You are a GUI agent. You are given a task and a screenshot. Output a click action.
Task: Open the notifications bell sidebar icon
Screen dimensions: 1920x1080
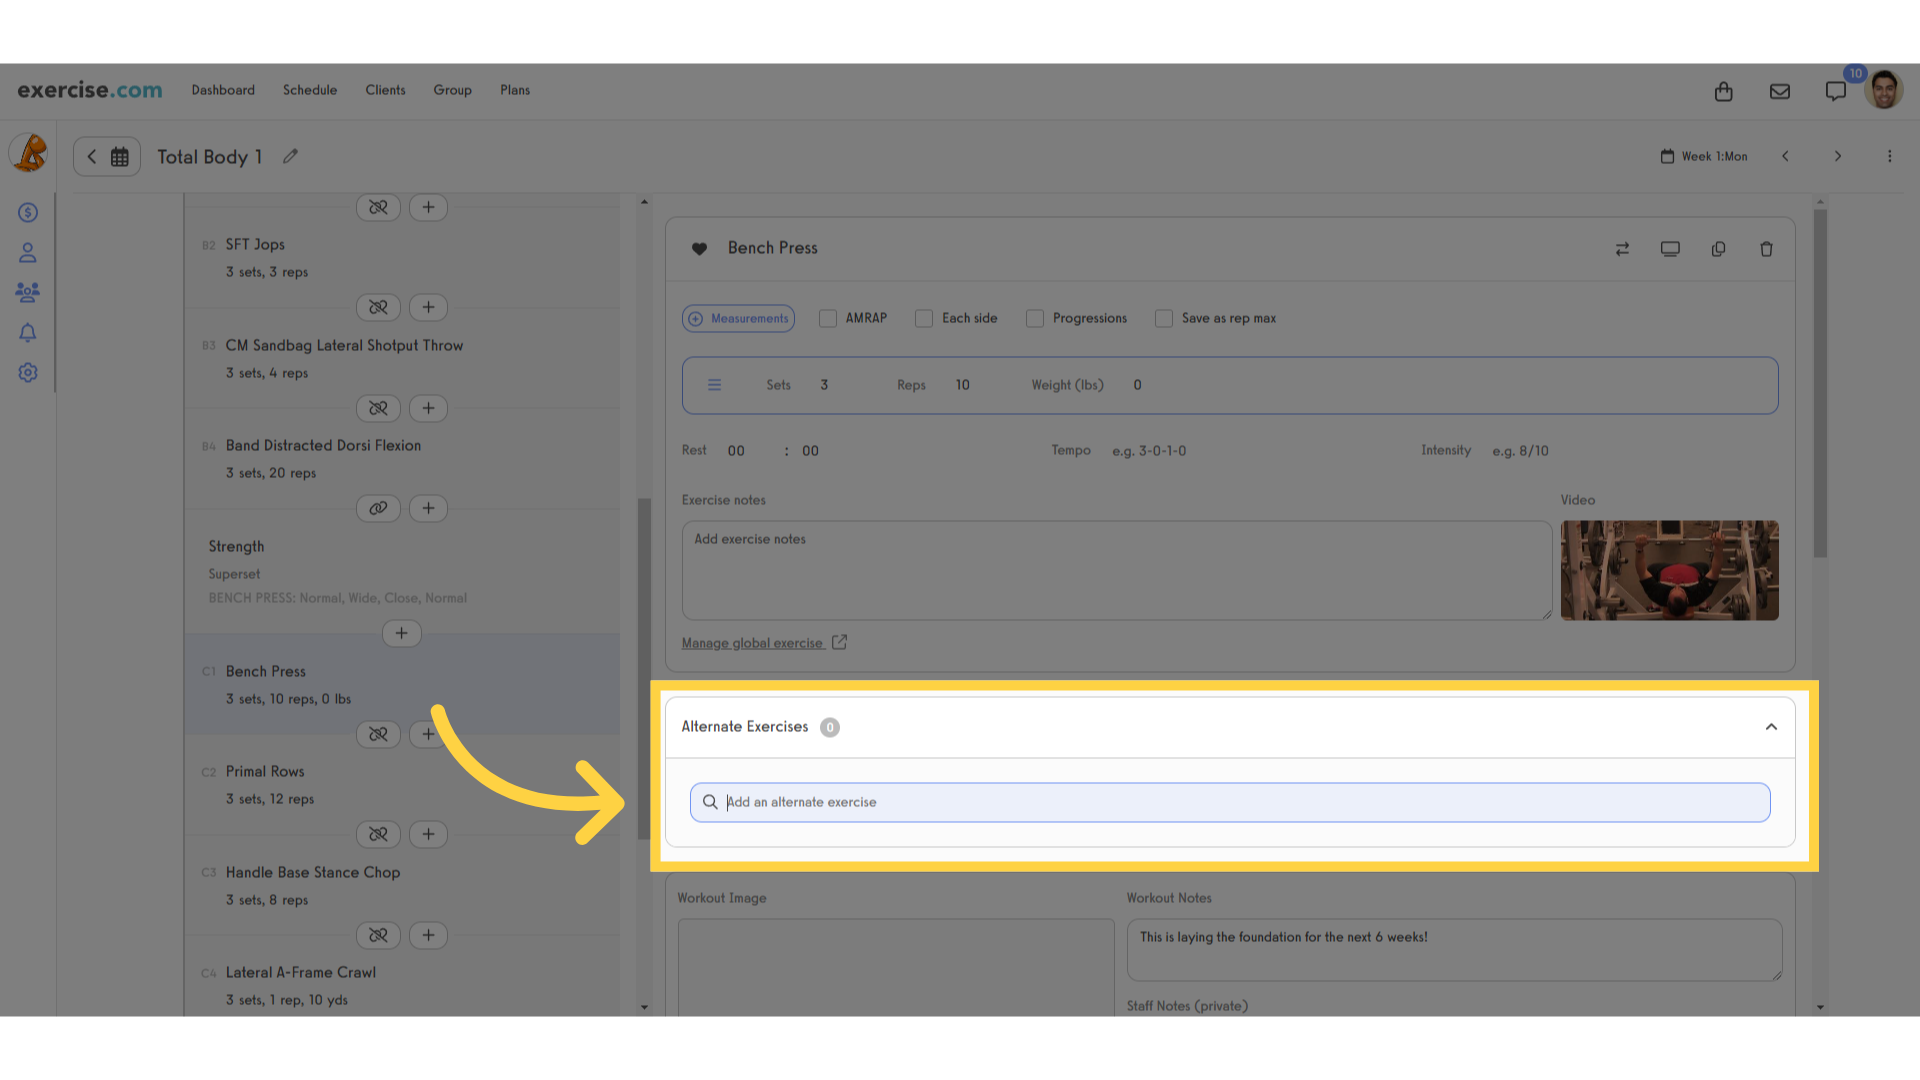coord(28,333)
